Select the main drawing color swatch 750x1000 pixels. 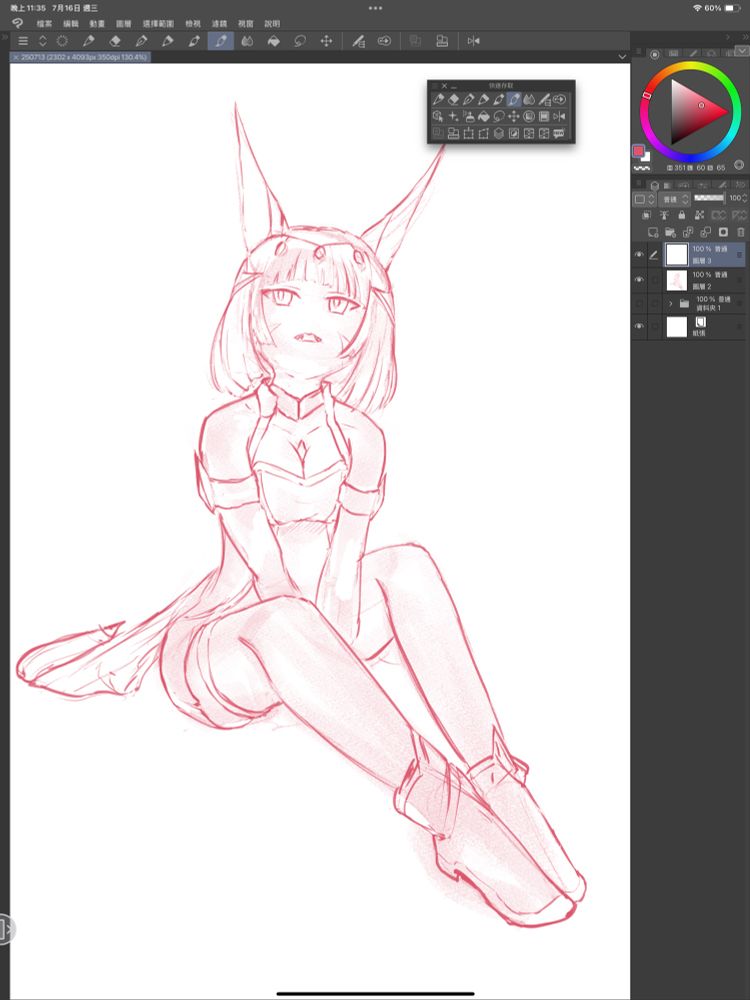click(x=638, y=151)
